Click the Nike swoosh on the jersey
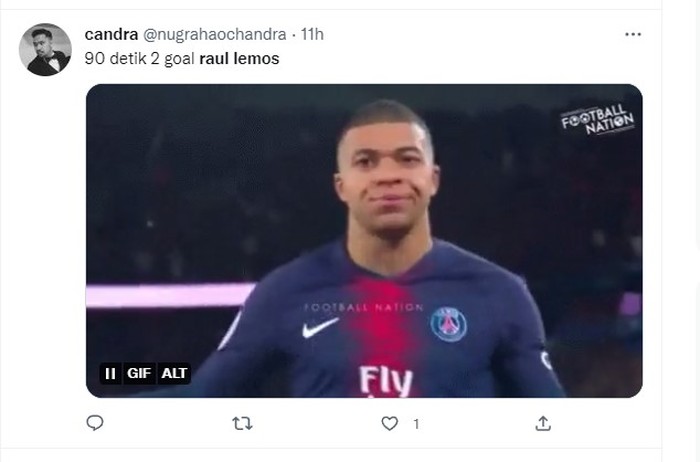 coord(320,327)
